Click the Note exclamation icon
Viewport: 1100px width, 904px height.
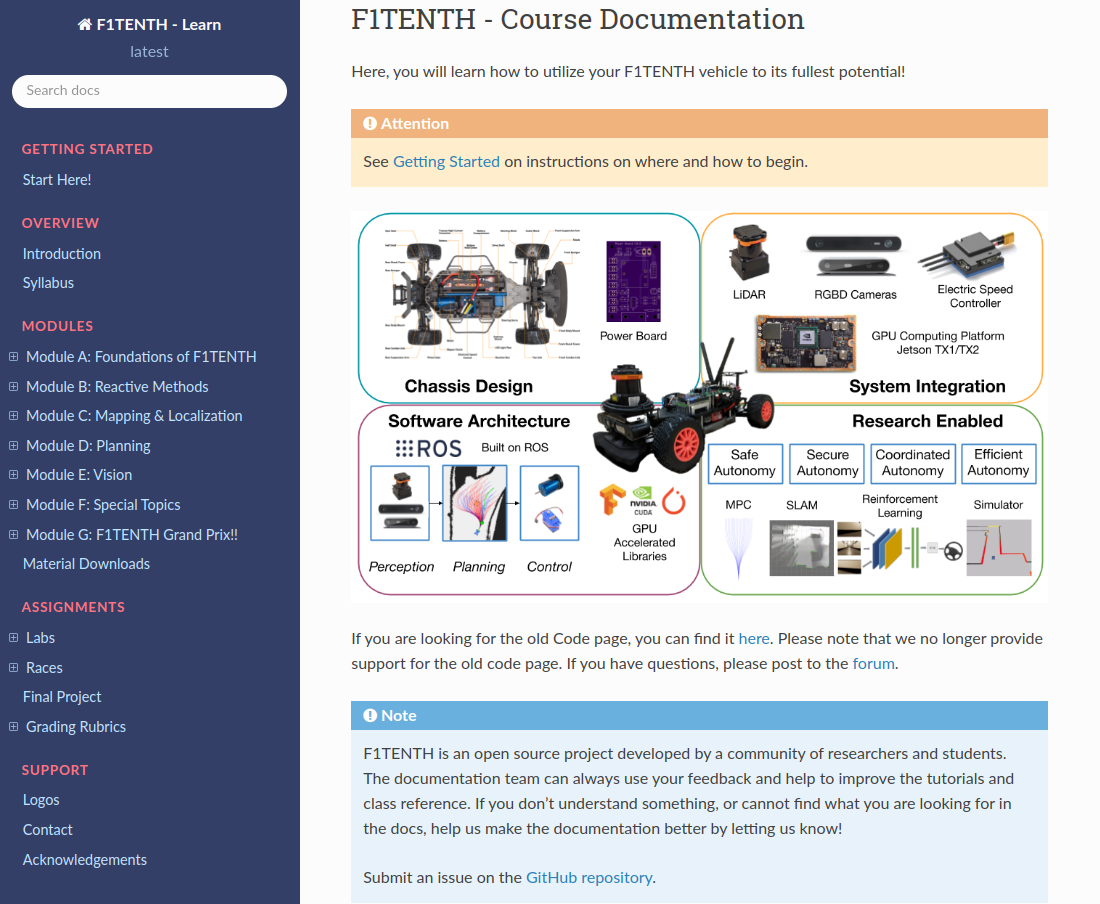point(370,715)
